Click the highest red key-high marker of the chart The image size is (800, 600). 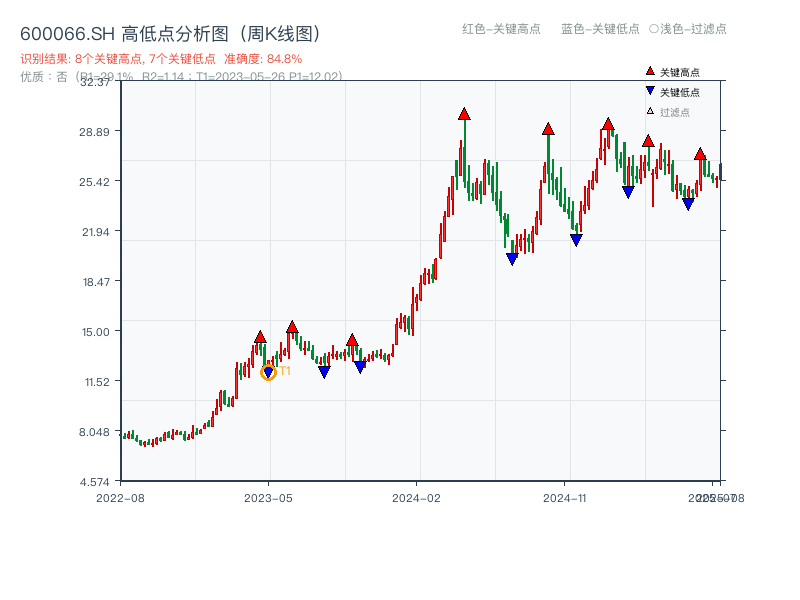point(464,114)
